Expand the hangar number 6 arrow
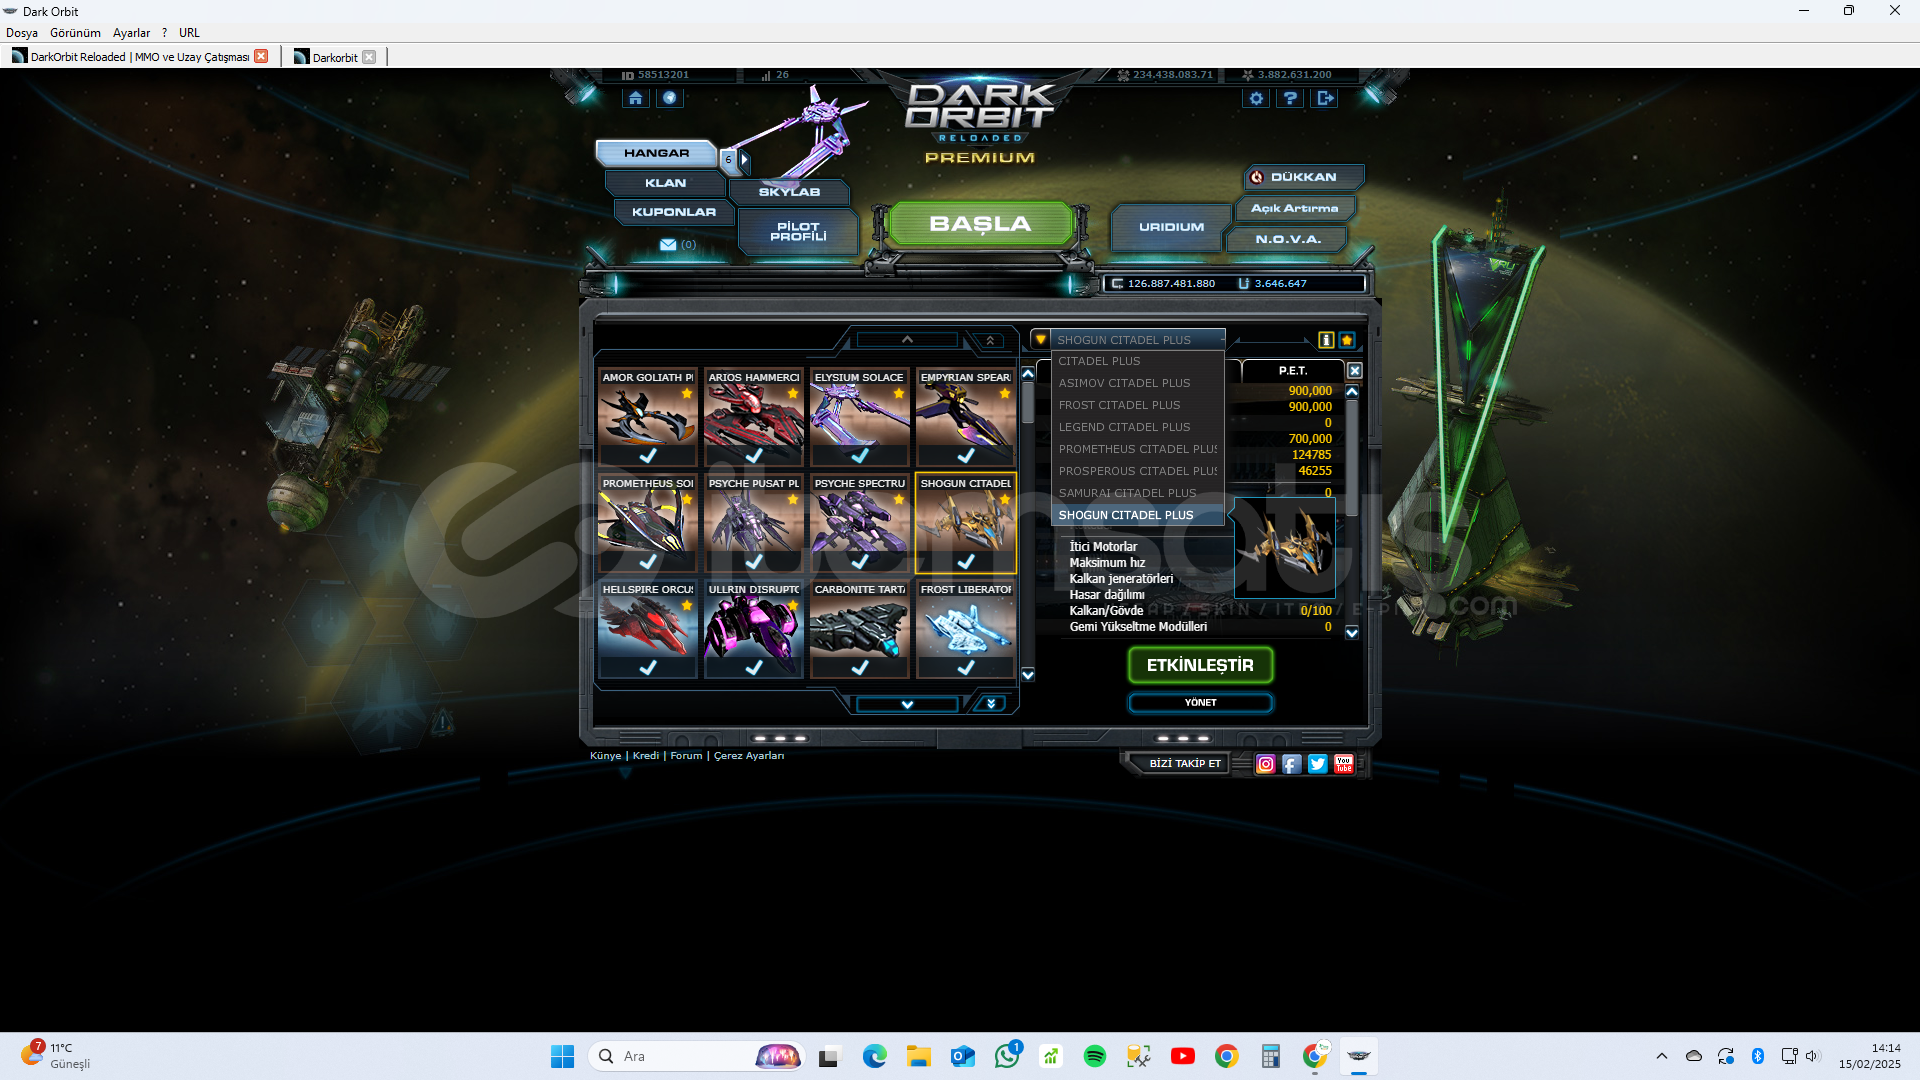 744,159
